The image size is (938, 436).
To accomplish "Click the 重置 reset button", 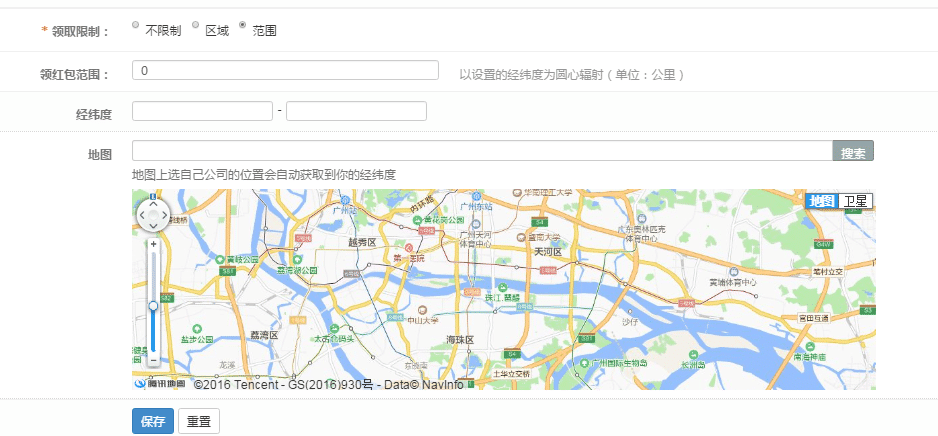I will point(198,421).
